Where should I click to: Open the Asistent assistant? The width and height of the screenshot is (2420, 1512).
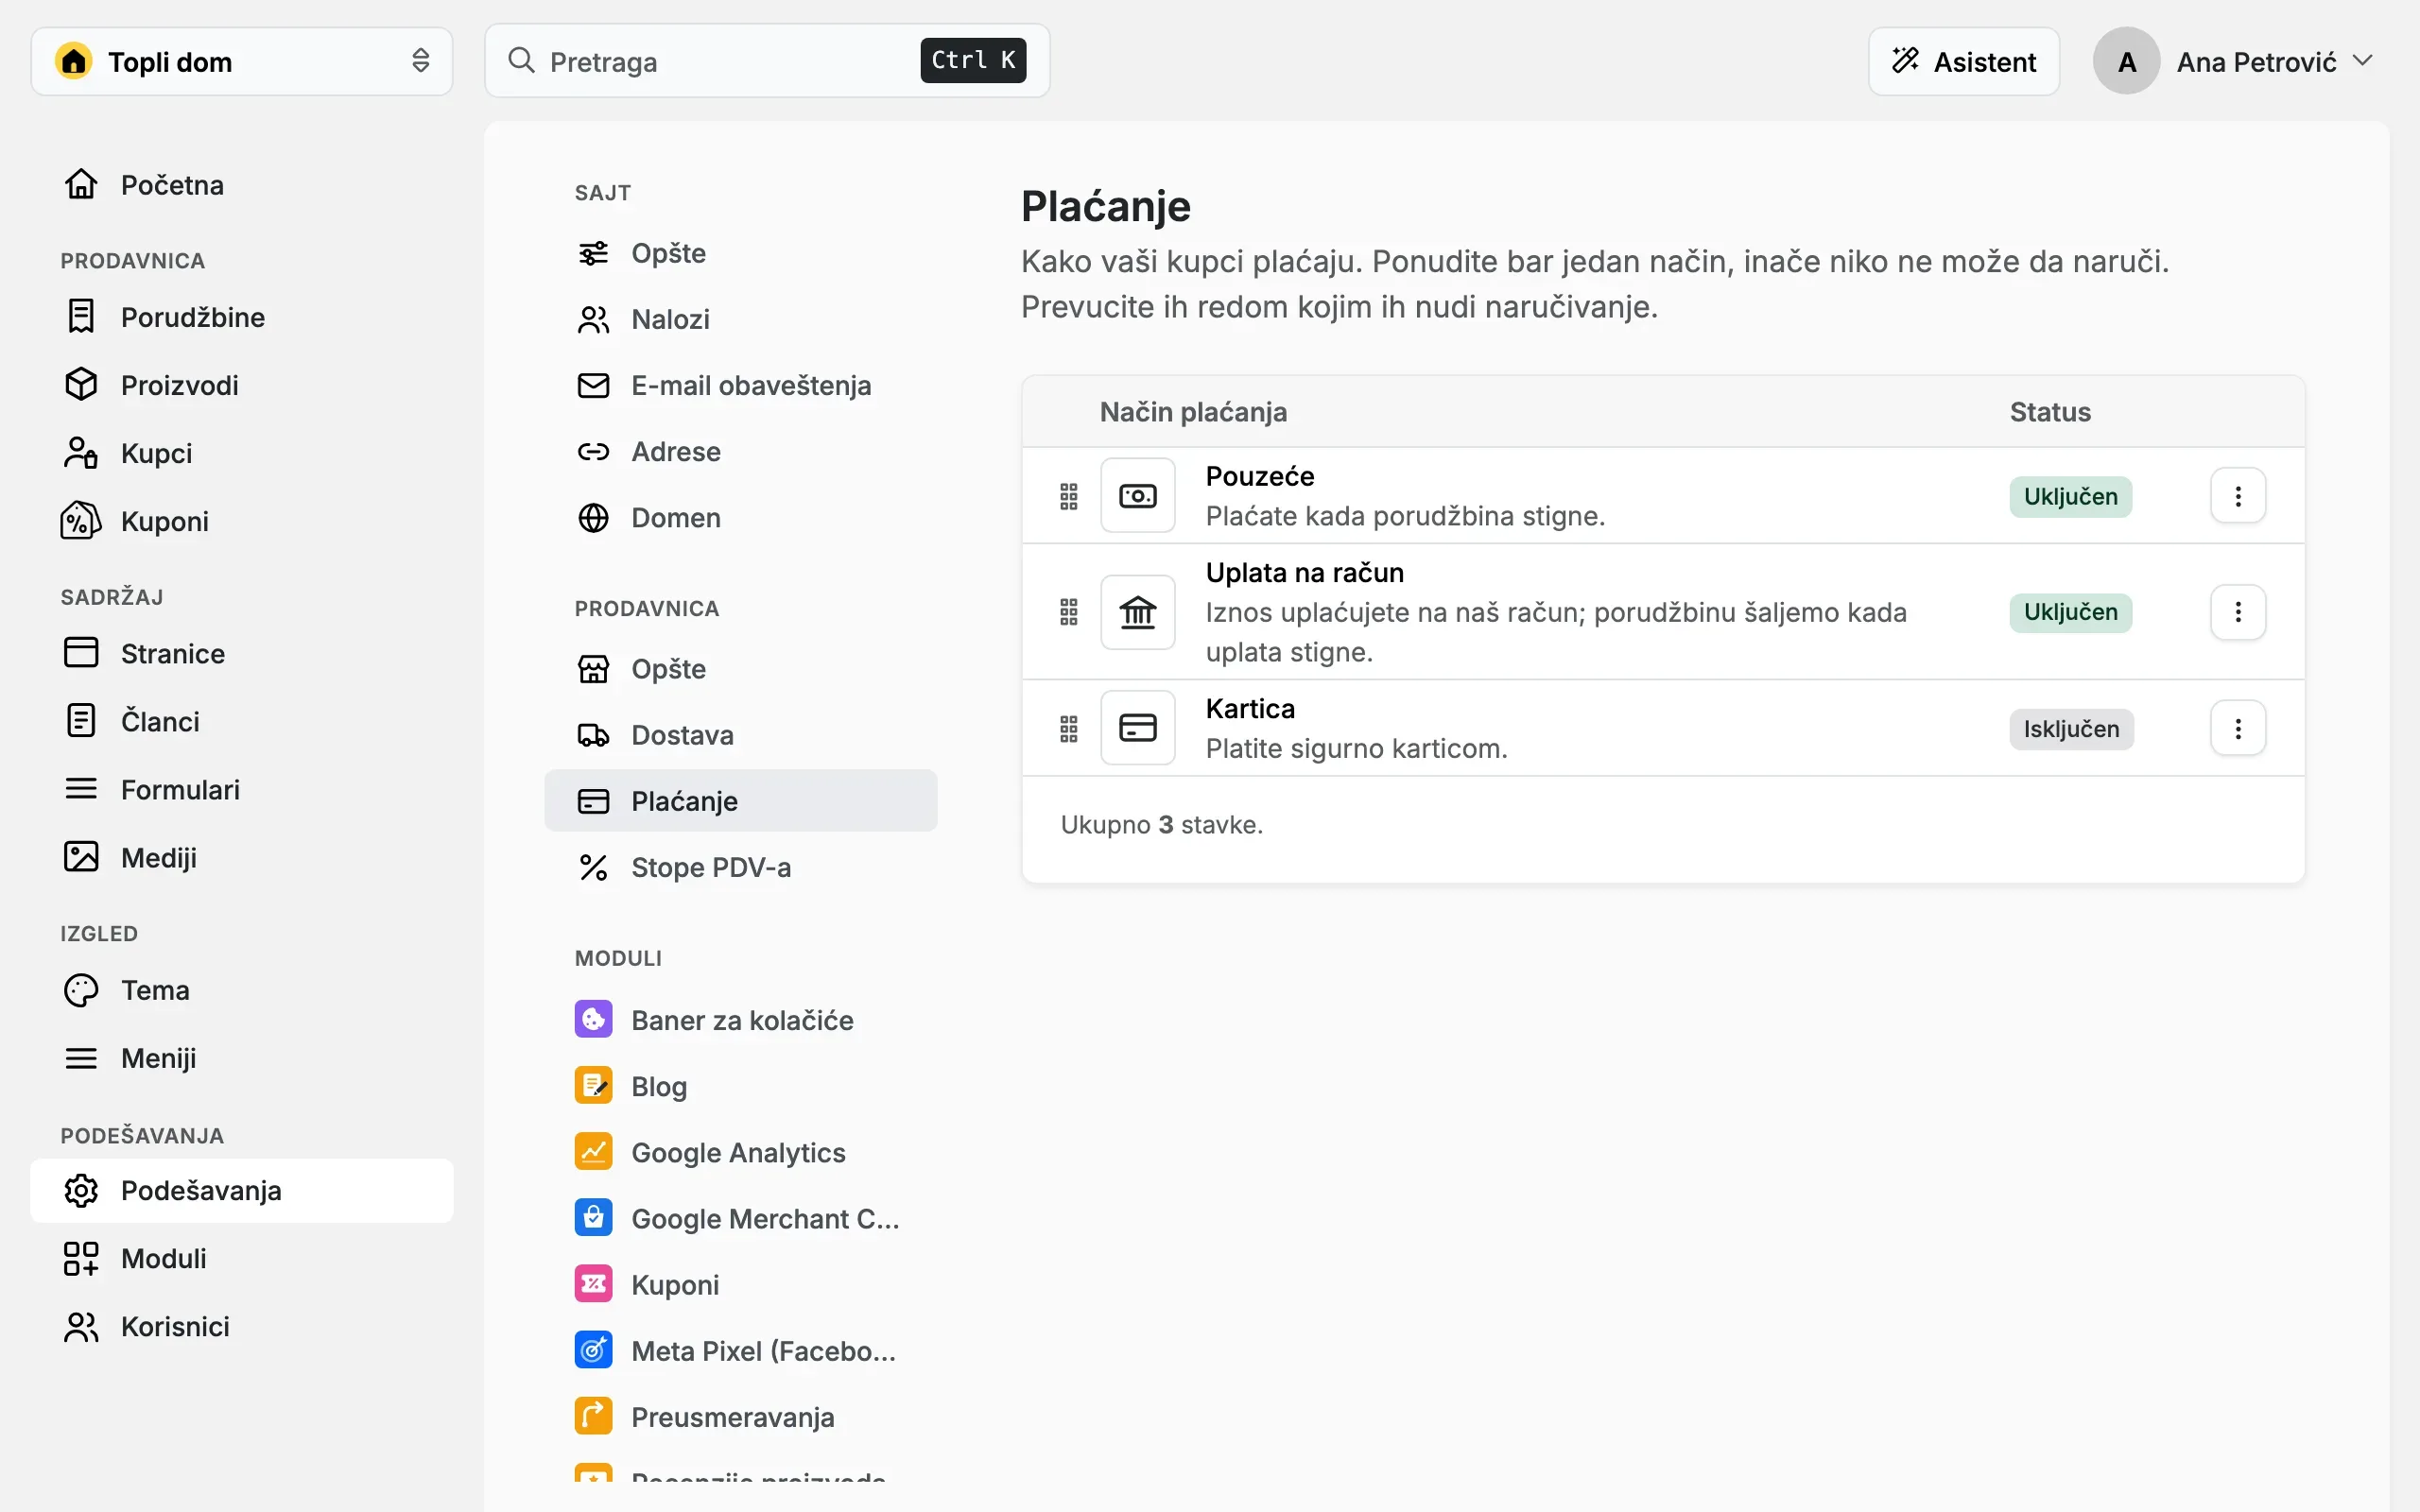click(1963, 61)
